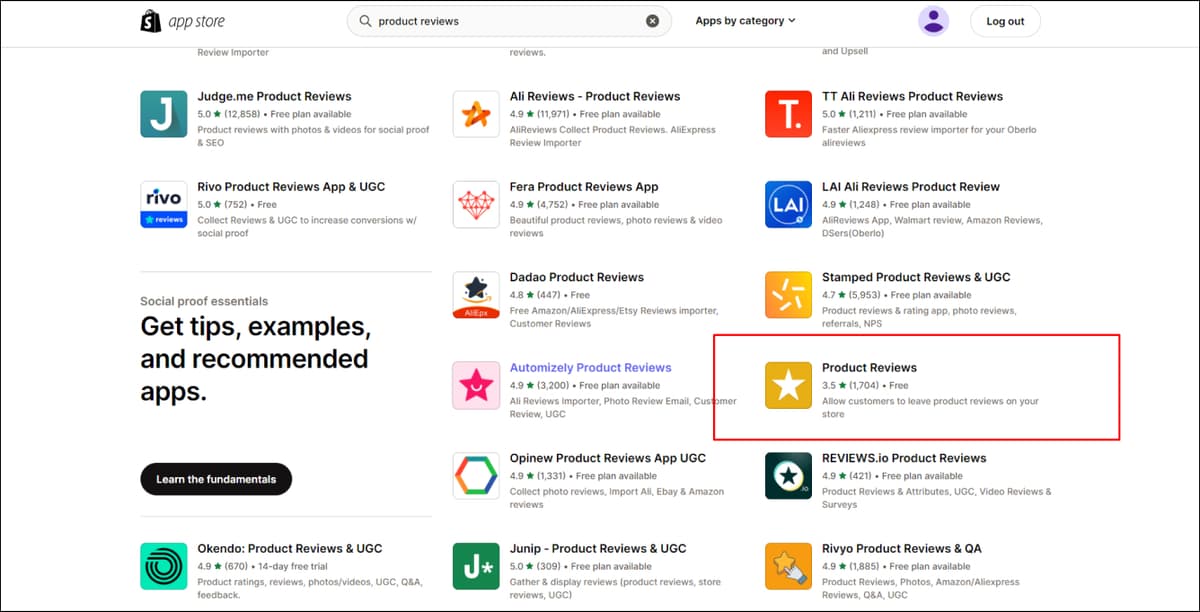
Task: Open the Fera heart app icon
Action: click(x=476, y=204)
